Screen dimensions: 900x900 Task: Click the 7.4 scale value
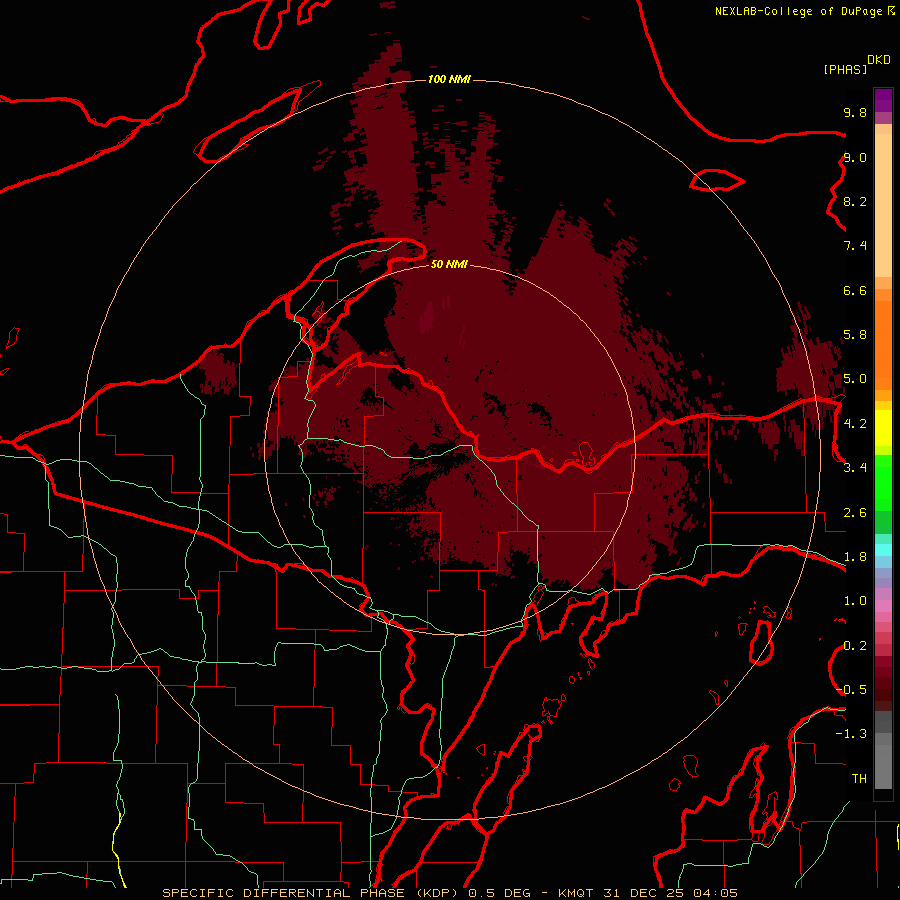[x=855, y=246]
